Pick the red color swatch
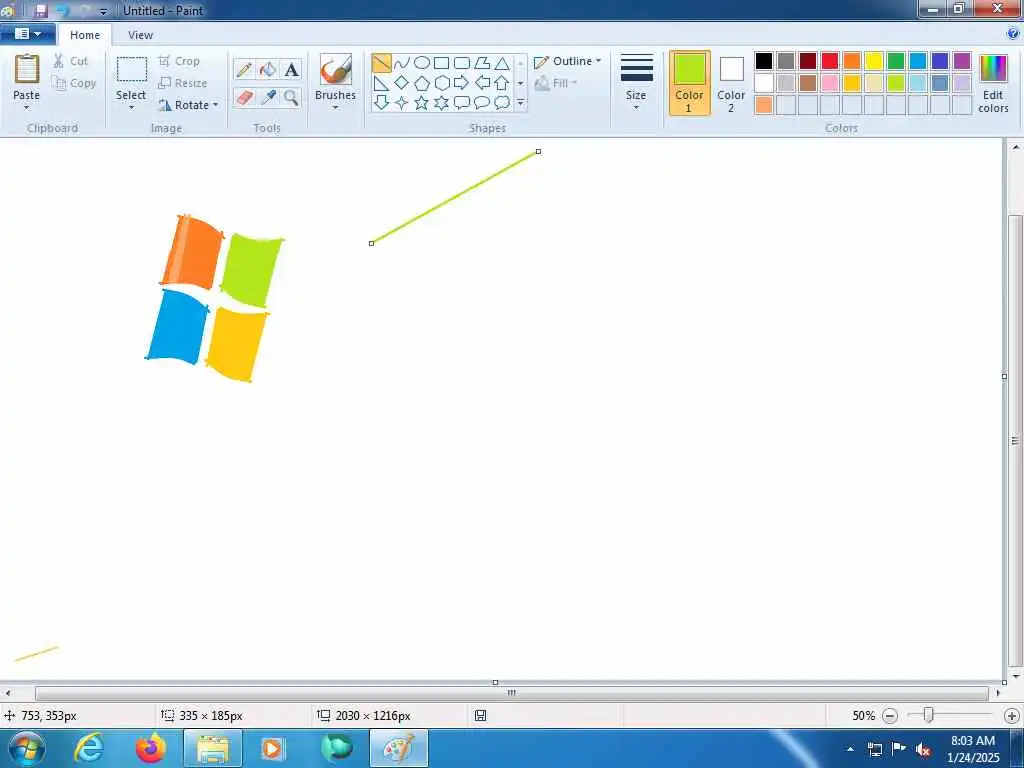Screen dimensions: 1024x768 click(x=830, y=61)
